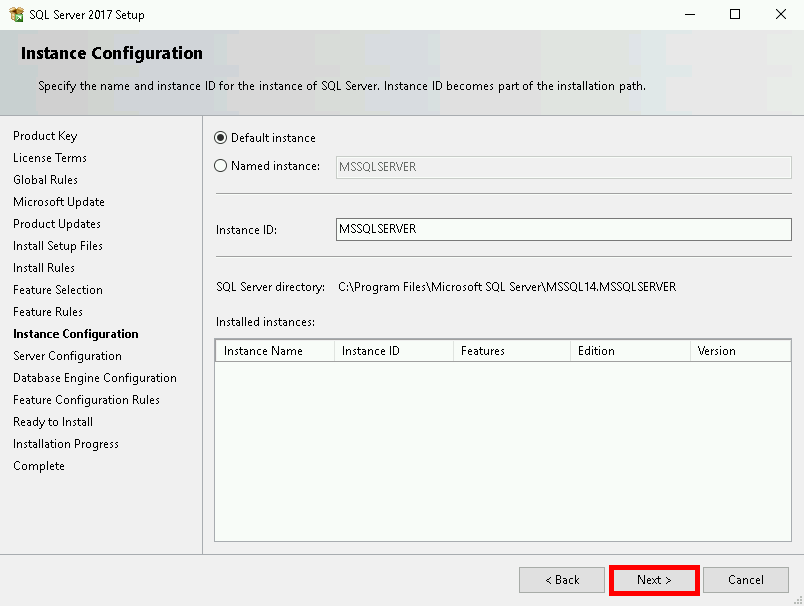Select Database Engine Configuration in sidebar
Viewport: 804px width, 606px height.
[x=95, y=378]
